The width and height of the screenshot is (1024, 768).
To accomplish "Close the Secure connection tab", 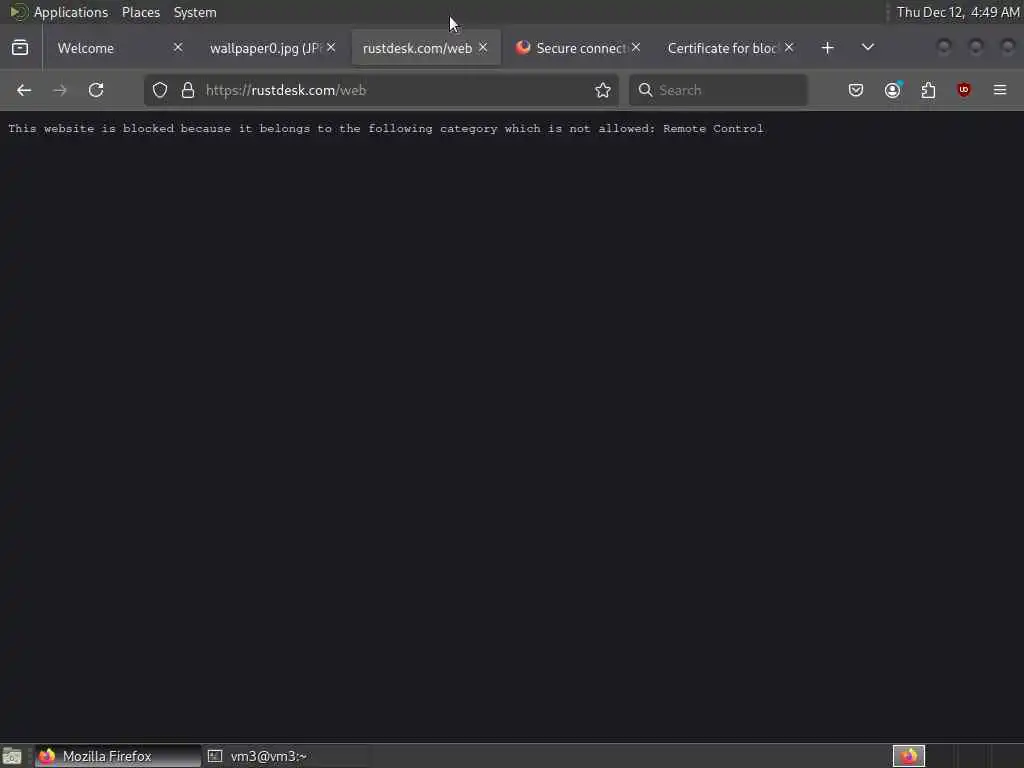I will (635, 48).
